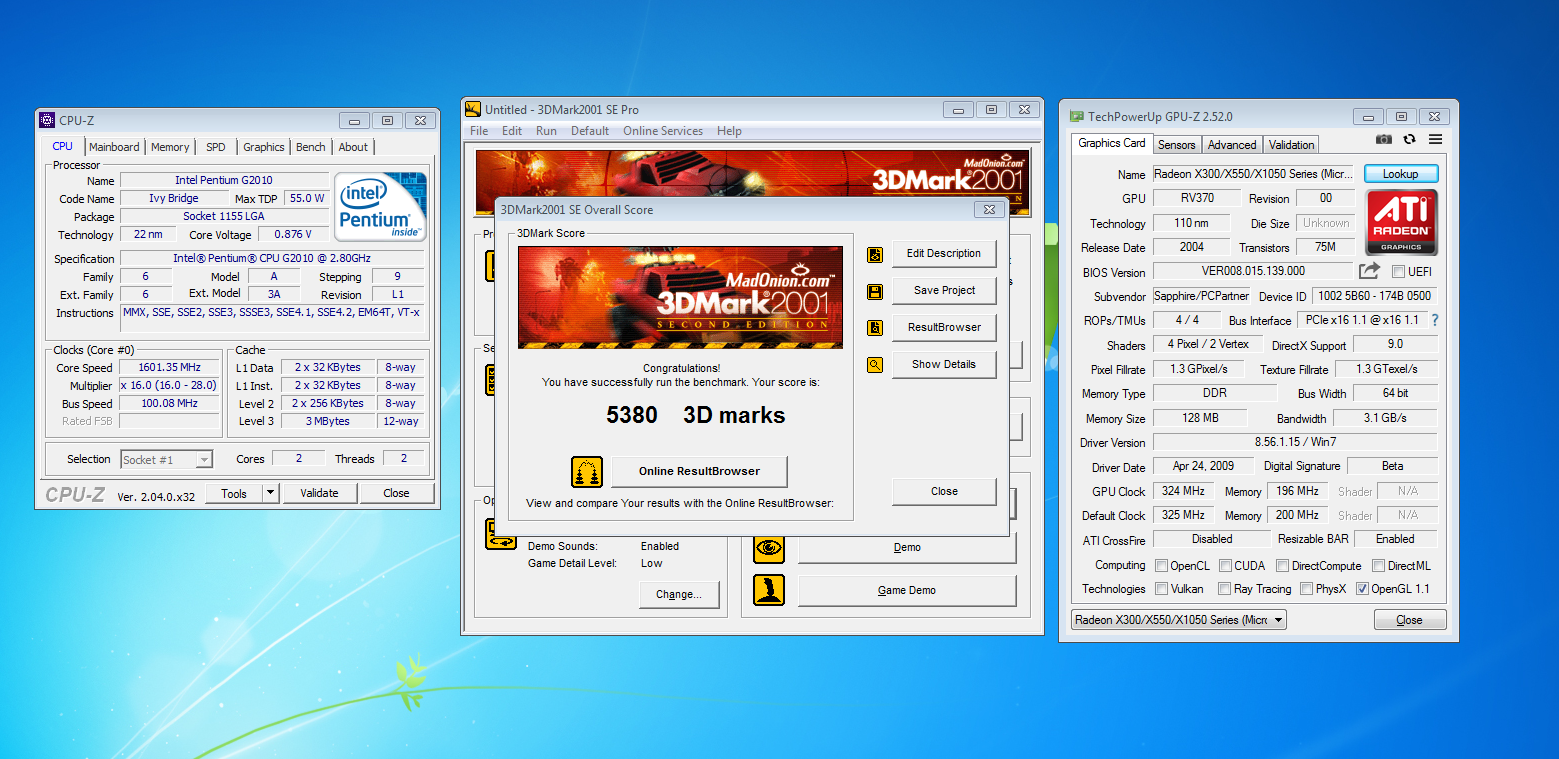Click the GPU-Z Name field

1253,174
